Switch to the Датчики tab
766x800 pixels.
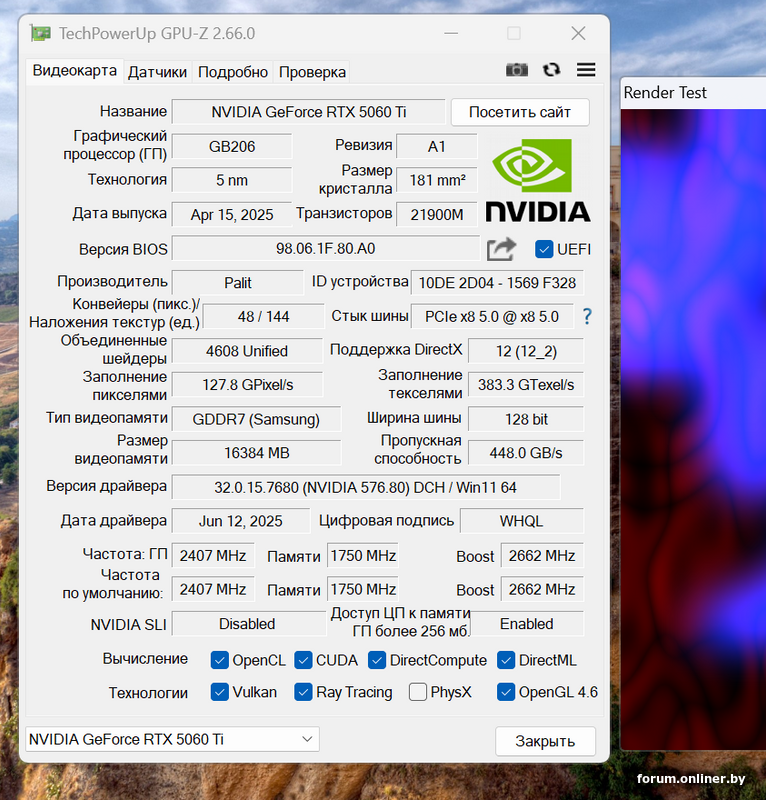coord(157,72)
